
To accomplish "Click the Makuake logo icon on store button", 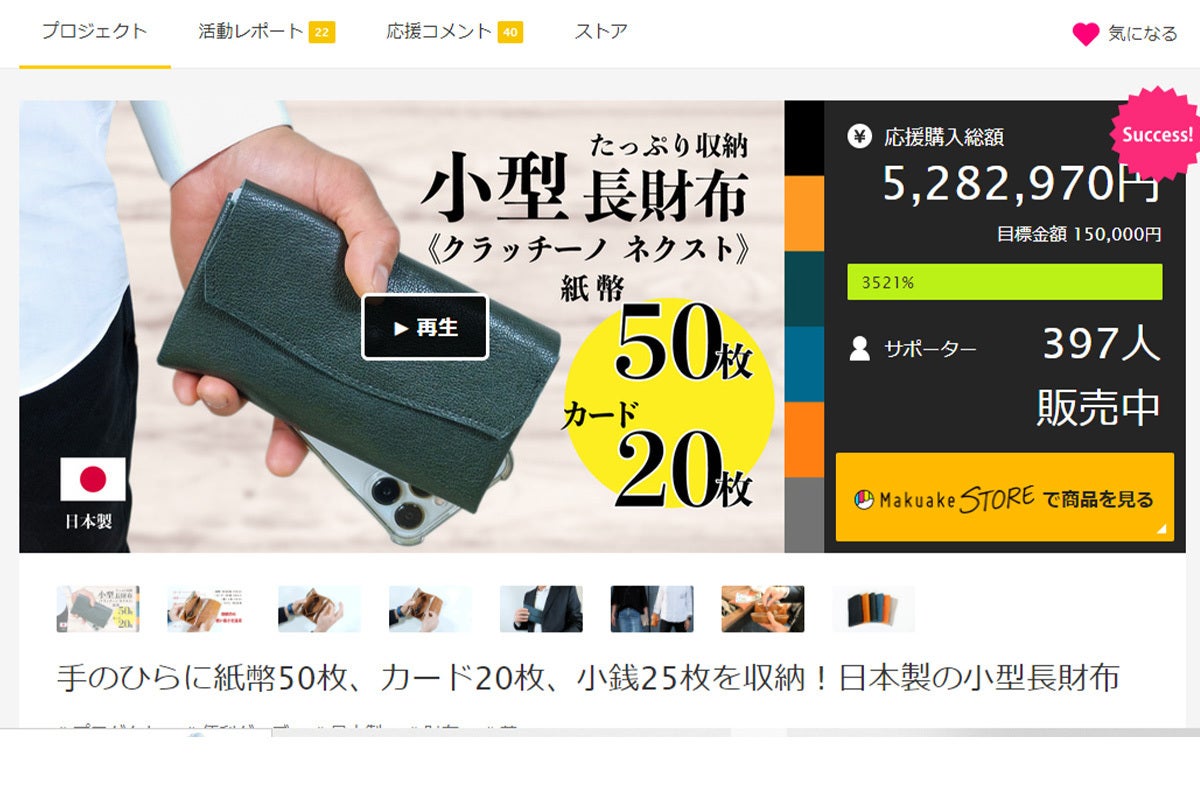I will (864, 499).
